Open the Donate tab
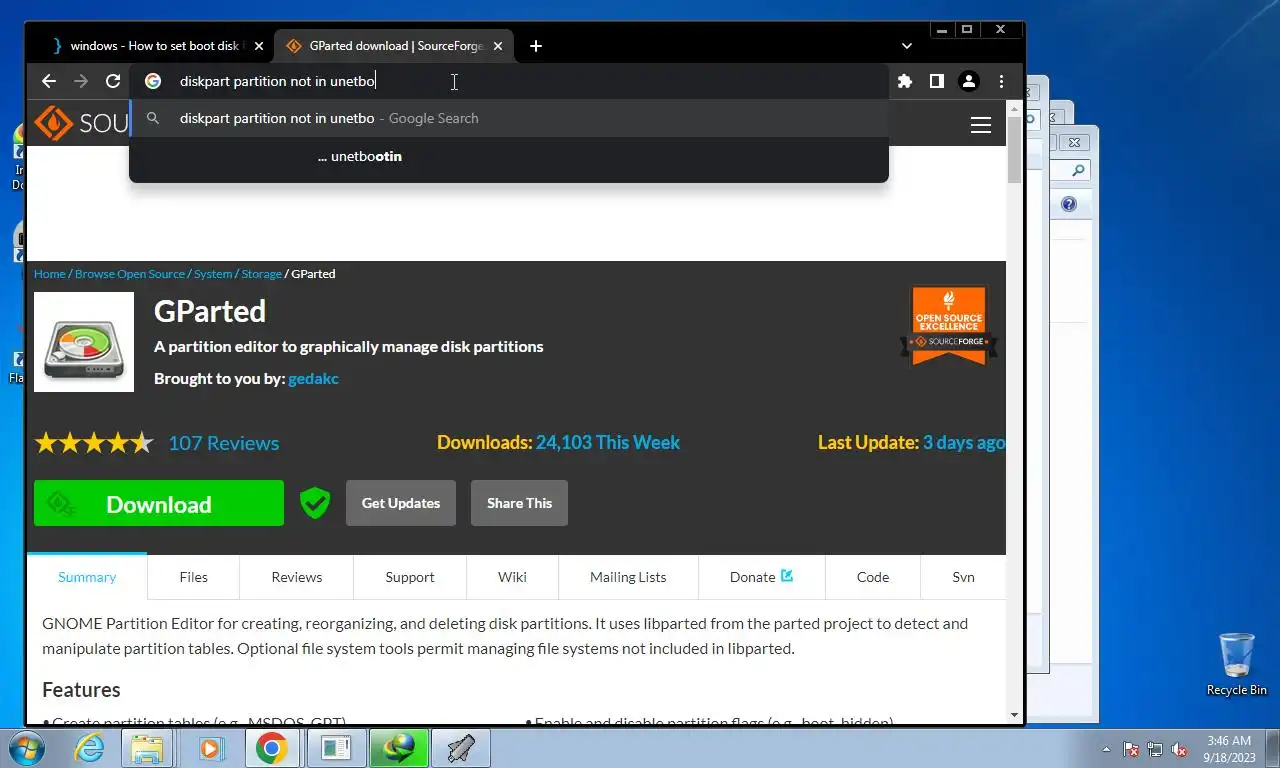The width and height of the screenshot is (1280, 768). click(x=761, y=577)
